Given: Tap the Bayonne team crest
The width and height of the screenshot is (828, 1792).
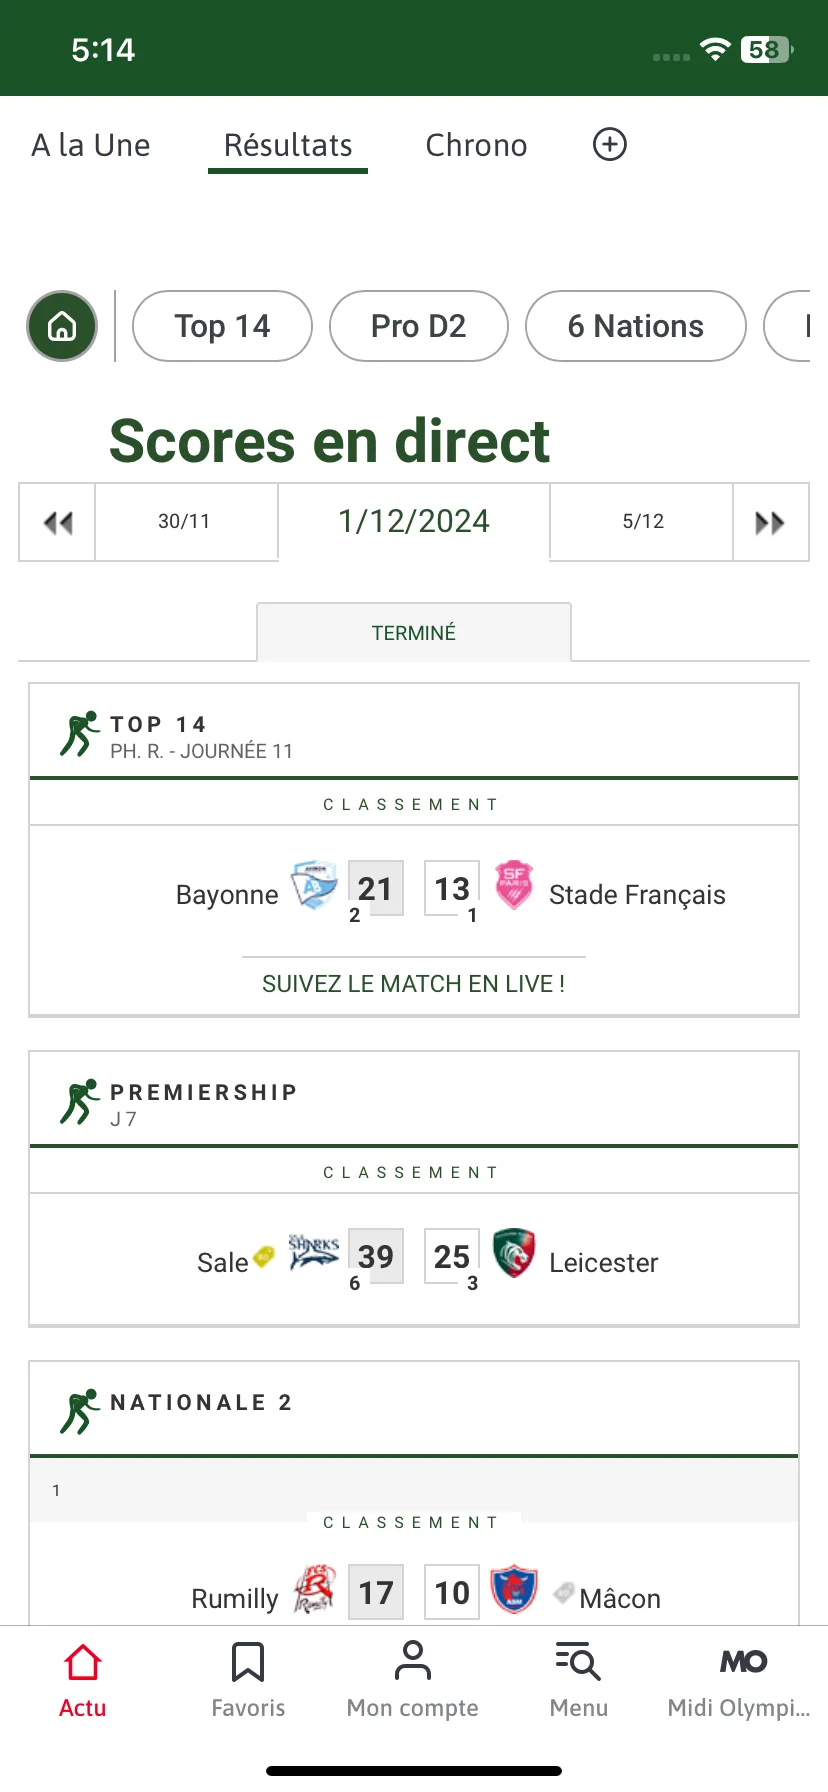Looking at the screenshot, I should pos(314,885).
